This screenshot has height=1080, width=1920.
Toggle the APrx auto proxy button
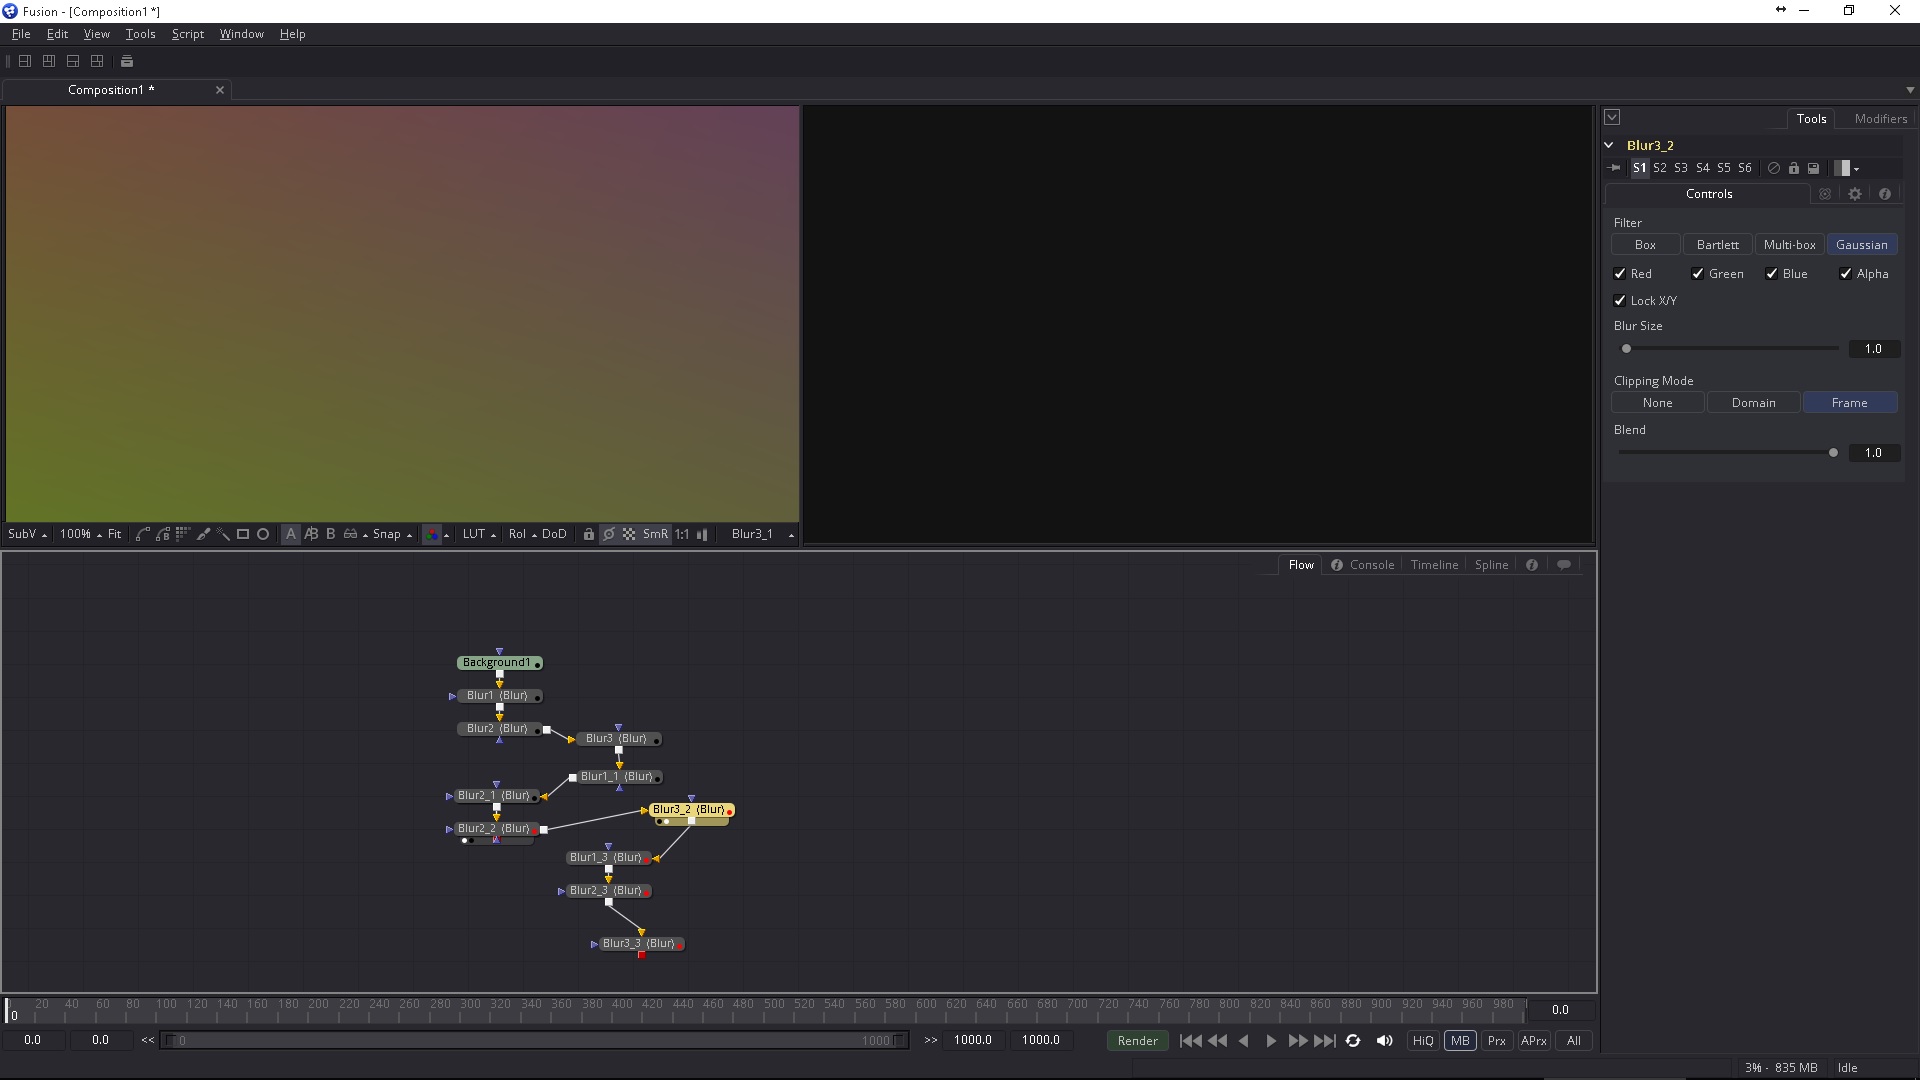click(x=1534, y=1041)
